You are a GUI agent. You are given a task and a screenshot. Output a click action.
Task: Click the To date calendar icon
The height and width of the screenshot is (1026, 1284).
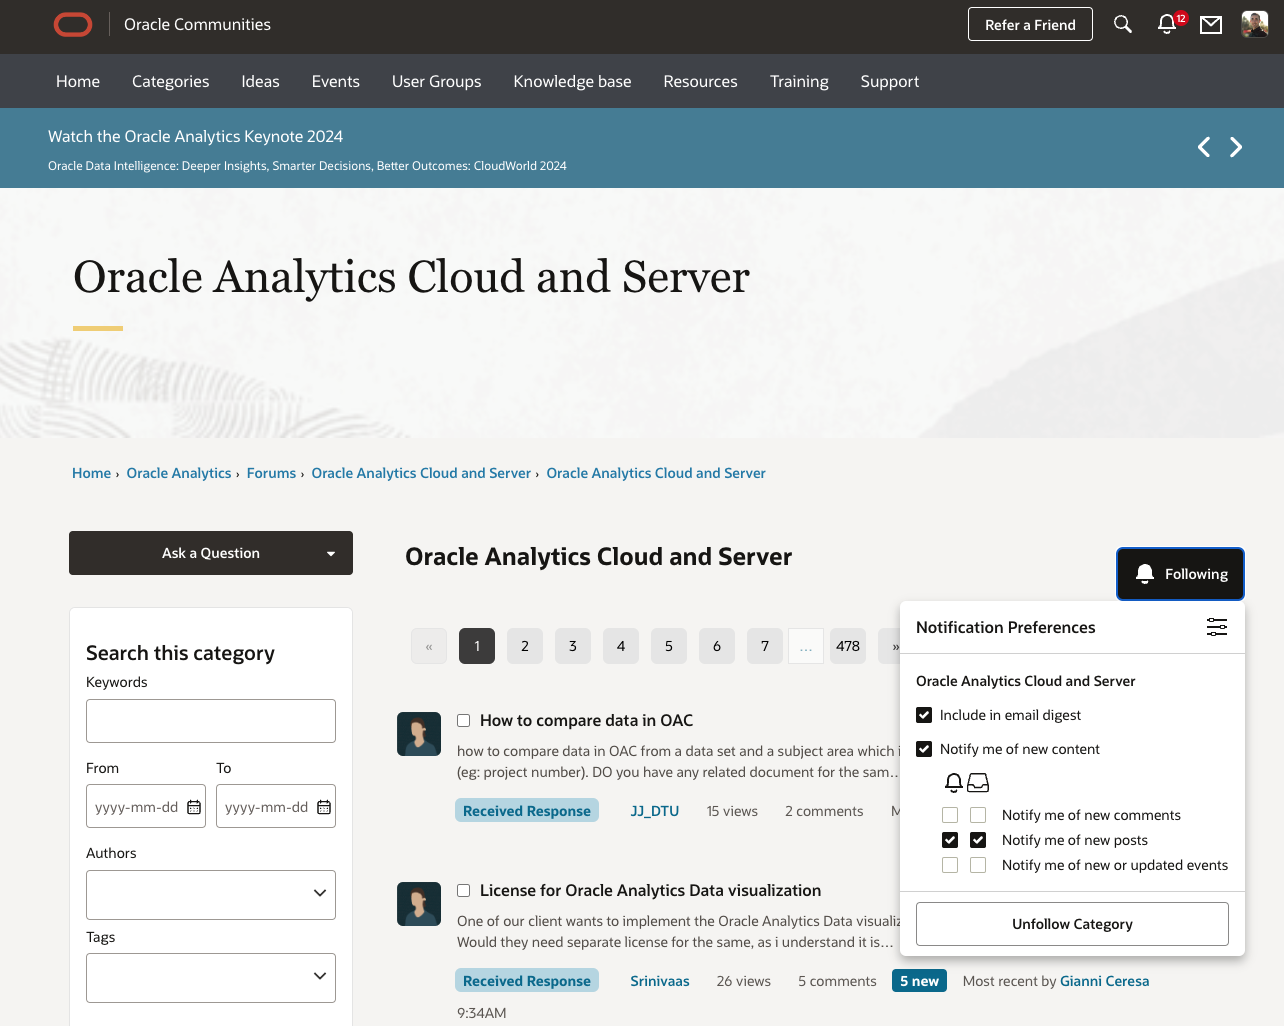(x=324, y=807)
